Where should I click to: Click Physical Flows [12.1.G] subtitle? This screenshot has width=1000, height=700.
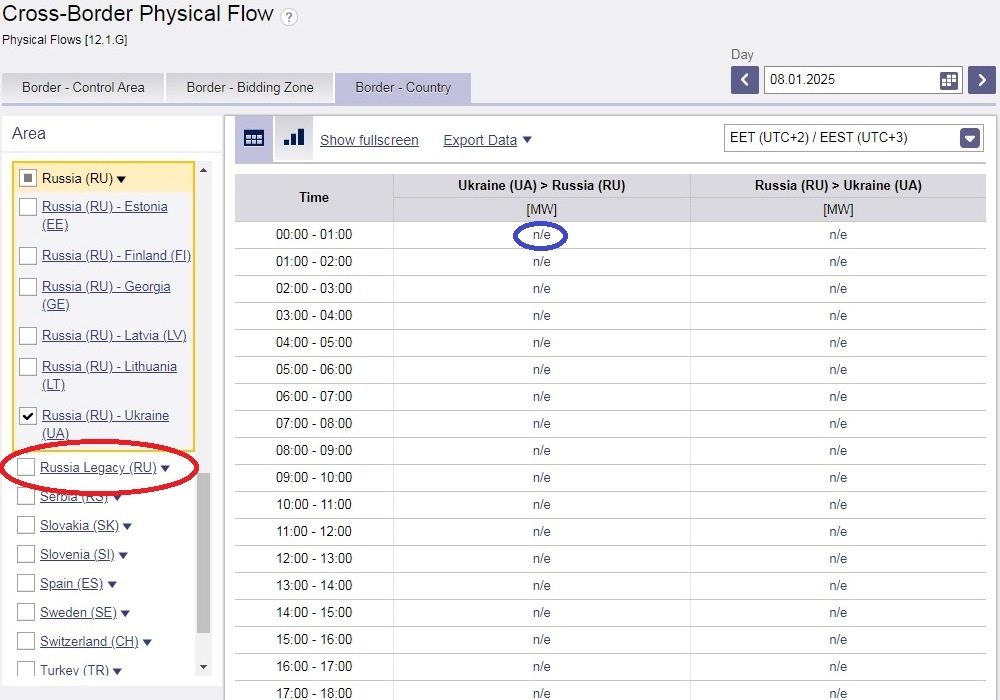[64, 40]
